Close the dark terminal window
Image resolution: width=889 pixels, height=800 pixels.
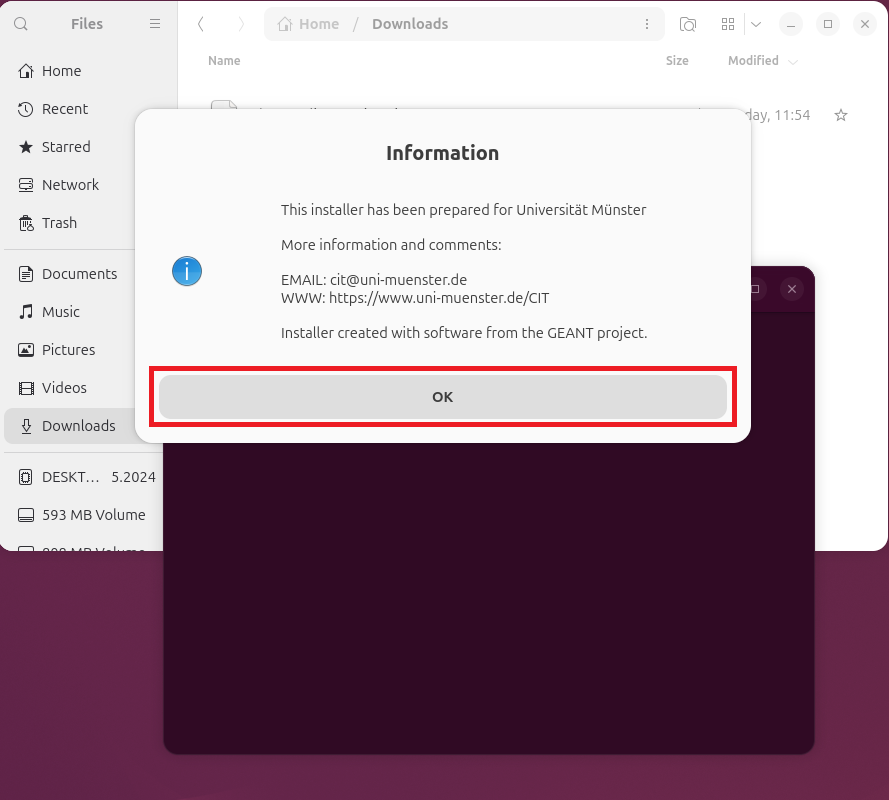point(792,289)
